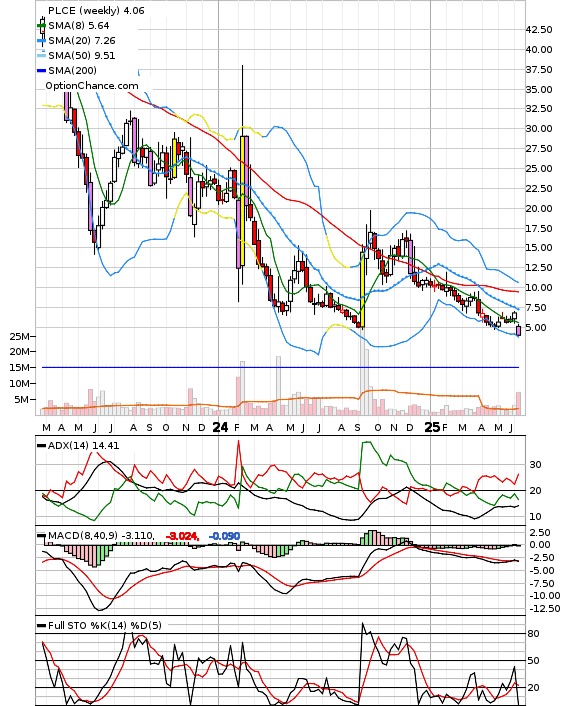Click the 25 year marker on time axis
The height and width of the screenshot is (706, 566).
(x=432, y=427)
